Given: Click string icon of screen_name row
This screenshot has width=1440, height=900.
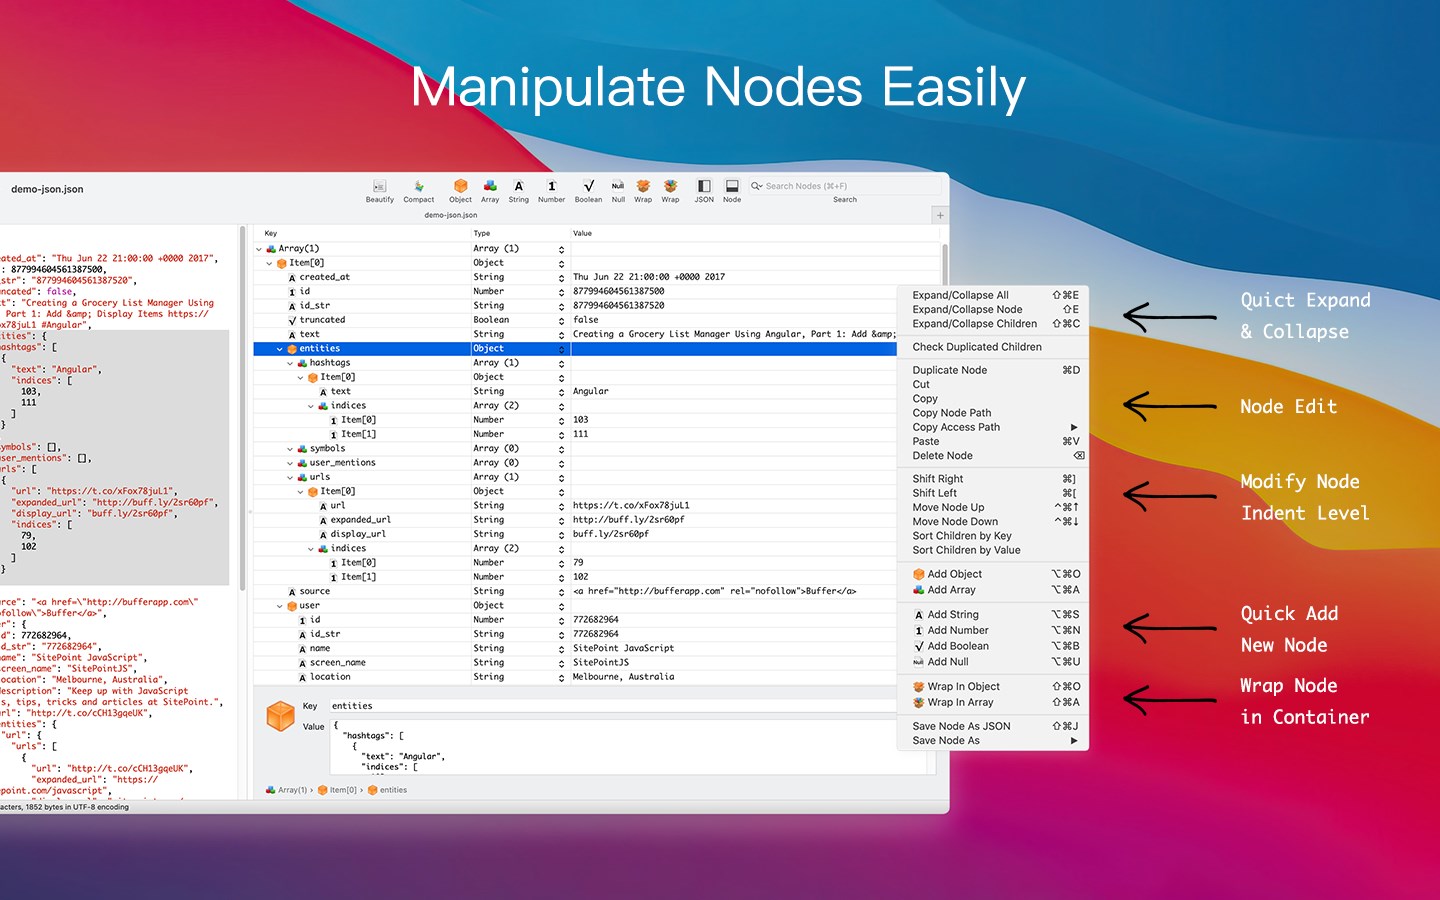Looking at the screenshot, I should pyautogui.click(x=302, y=663).
